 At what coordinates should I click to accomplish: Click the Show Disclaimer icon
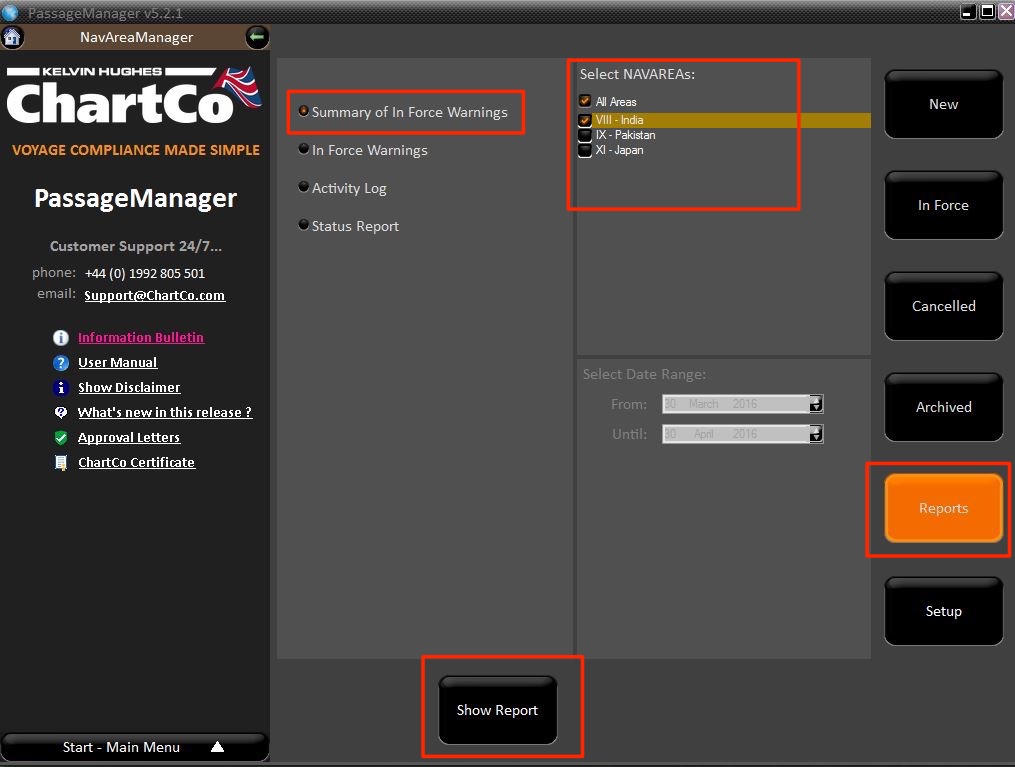tap(61, 388)
